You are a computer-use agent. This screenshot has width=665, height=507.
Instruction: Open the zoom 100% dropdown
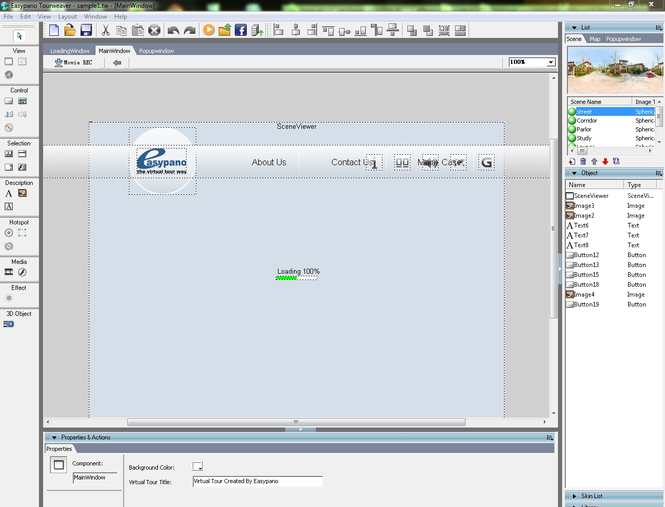tap(550, 62)
